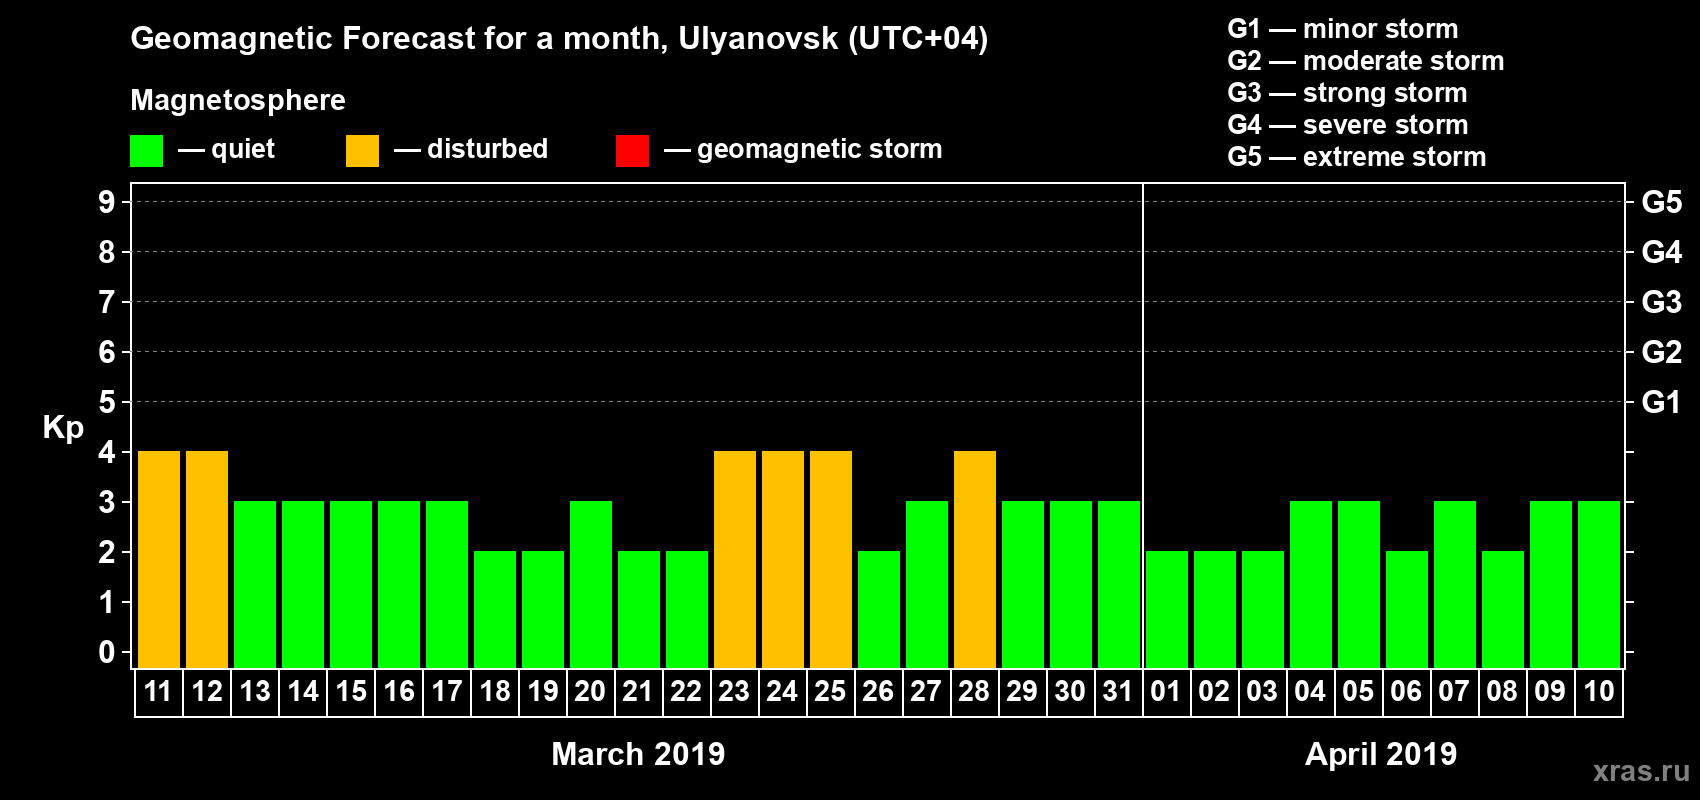Viewport: 1700px width, 800px height.
Task: Click date label 06 on axis
Action: click(1406, 691)
